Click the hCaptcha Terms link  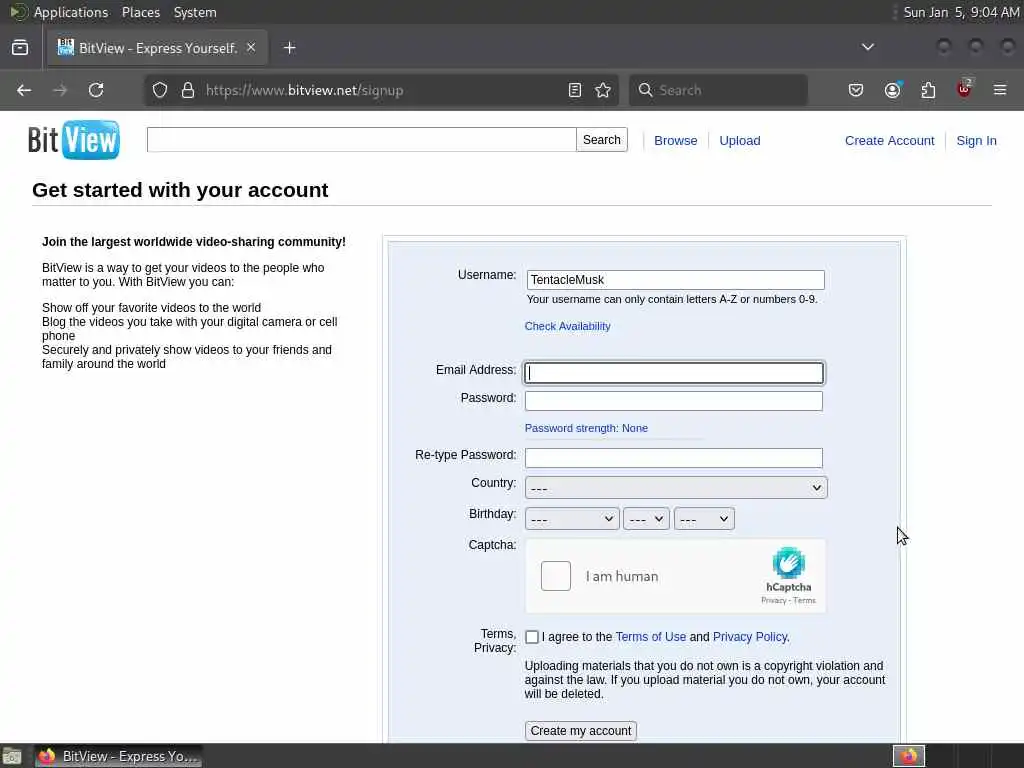pyautogui.click(x=804, y=600)
